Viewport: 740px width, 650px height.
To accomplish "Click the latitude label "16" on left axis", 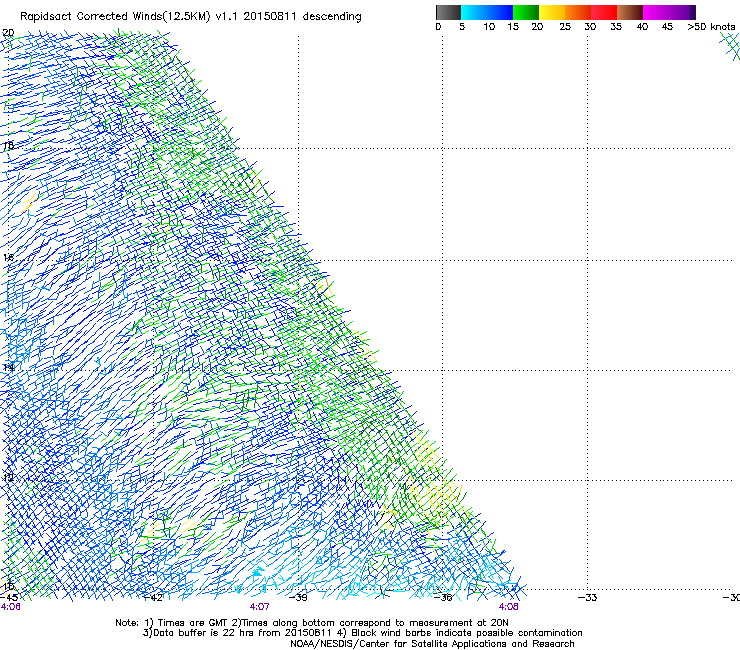I will pos(8,258).
